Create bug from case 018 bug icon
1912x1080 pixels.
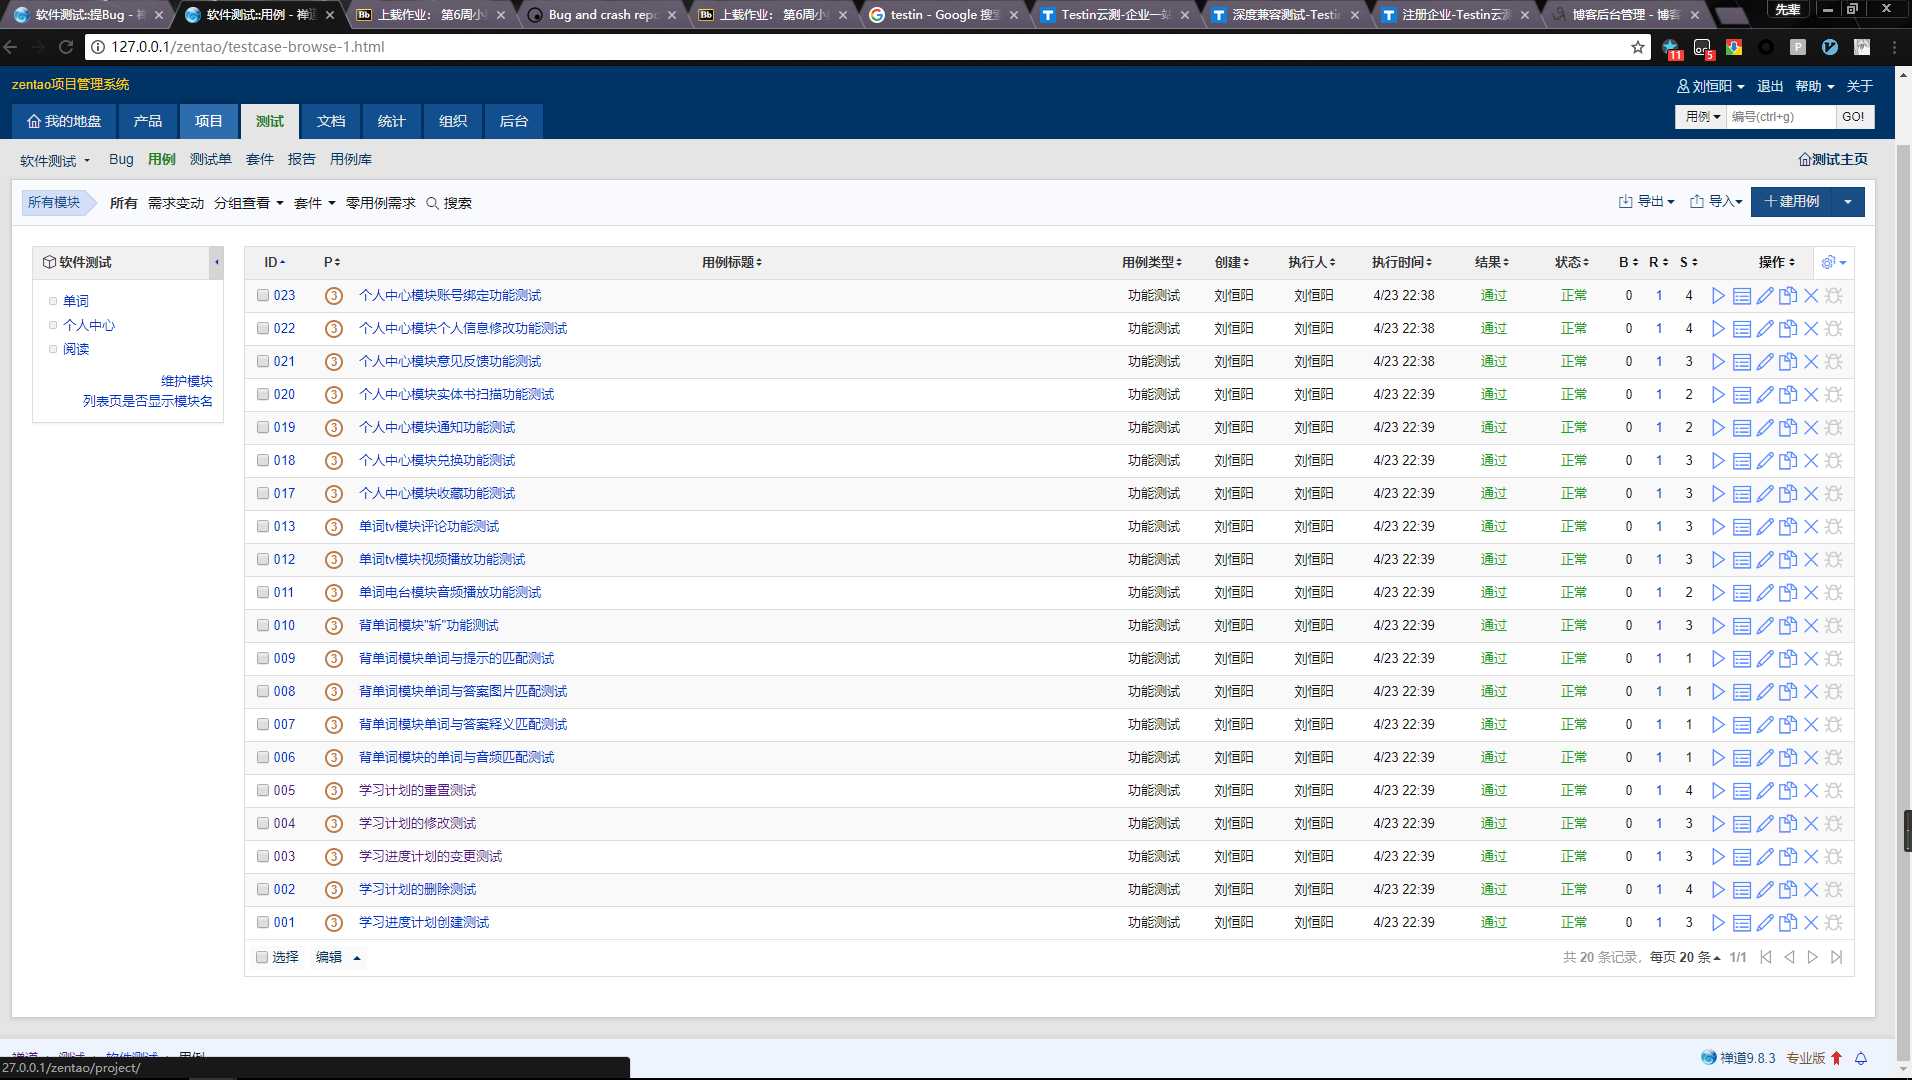1834,460
